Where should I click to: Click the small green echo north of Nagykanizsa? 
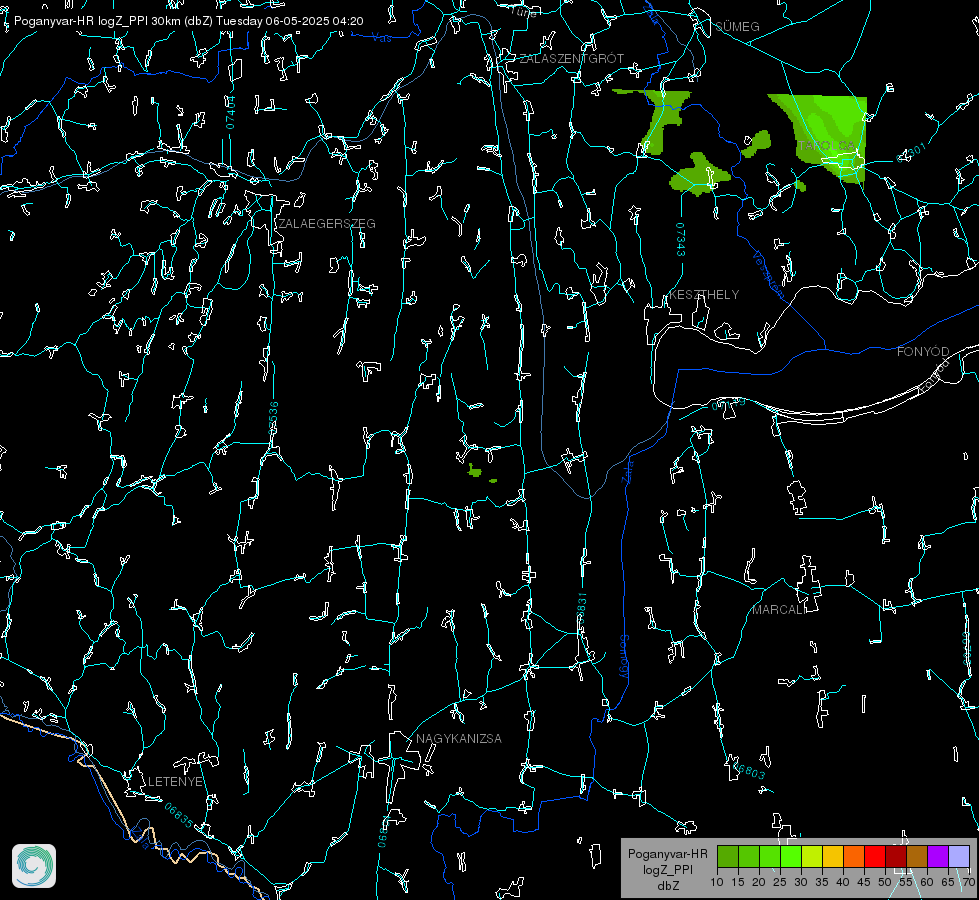click(x=475, y=472)
